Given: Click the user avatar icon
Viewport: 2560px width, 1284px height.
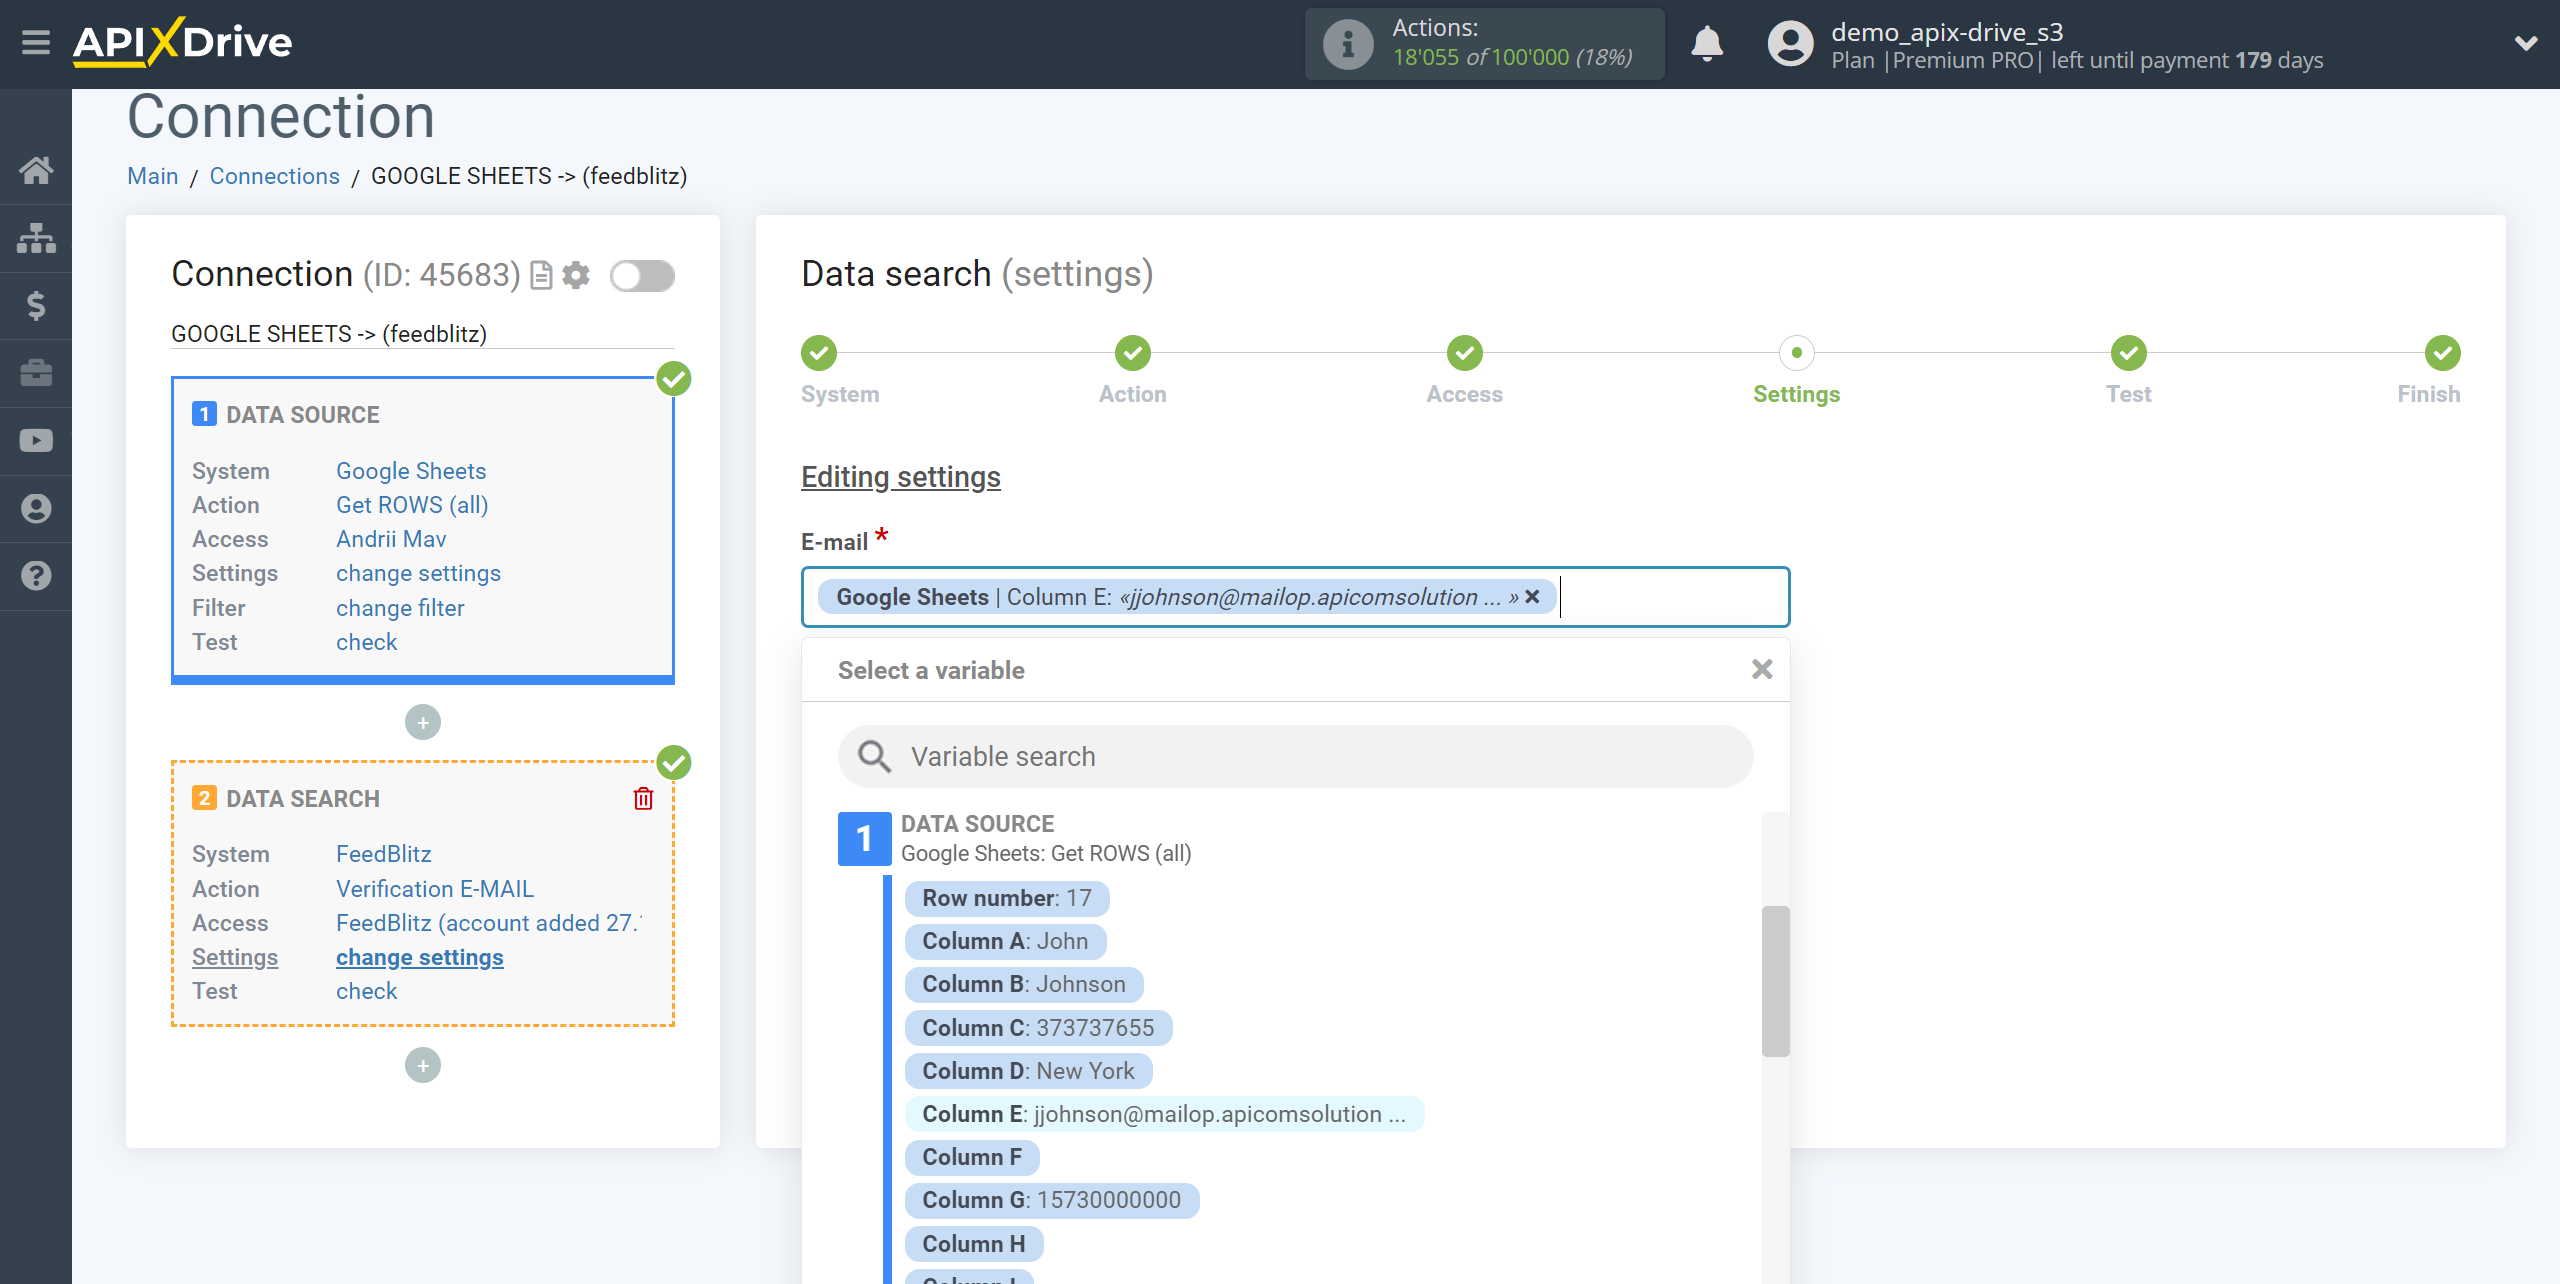Looking at the screenshot, I should click(x=1790, y=44).
